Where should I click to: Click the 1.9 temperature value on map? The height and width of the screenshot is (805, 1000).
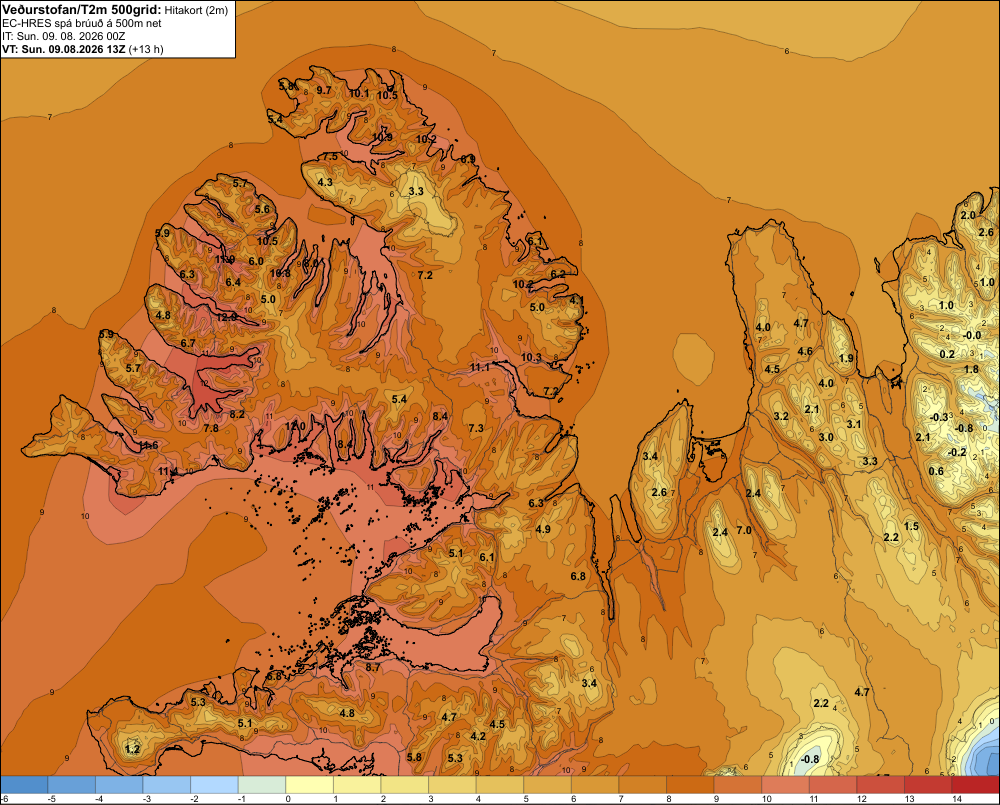point(846,358)
